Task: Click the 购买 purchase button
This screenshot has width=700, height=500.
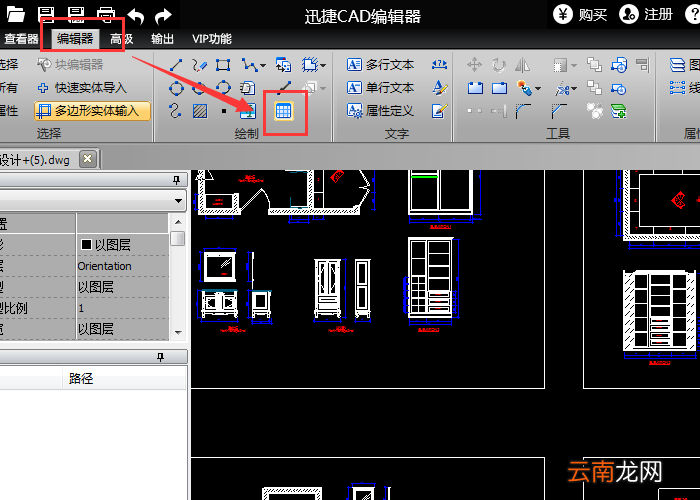Action: point(580,15)
